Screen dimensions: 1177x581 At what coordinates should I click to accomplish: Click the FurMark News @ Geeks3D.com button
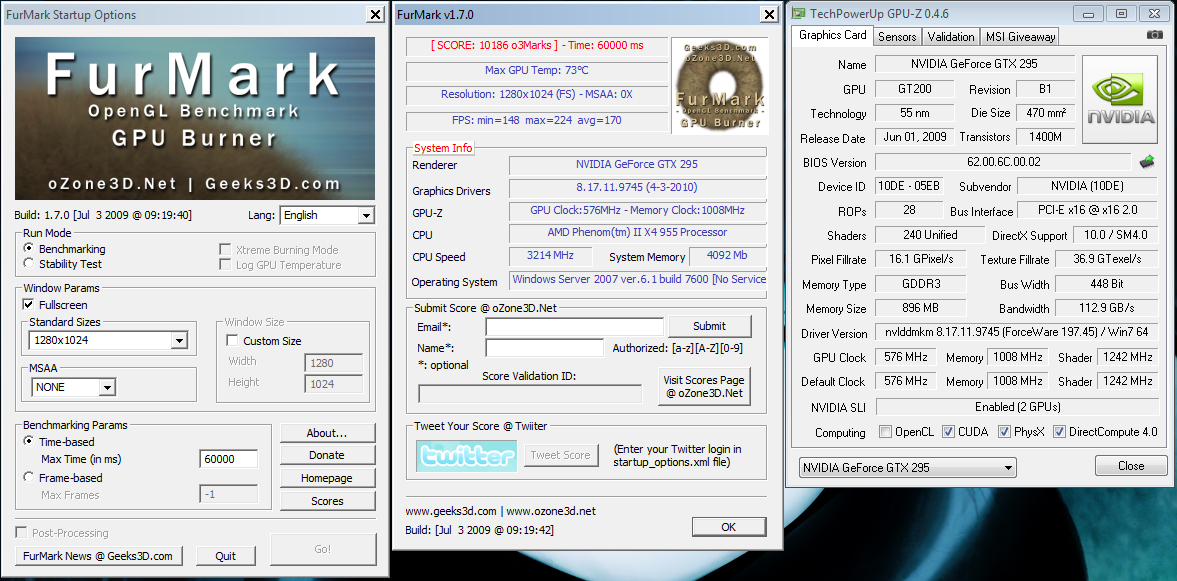98,555
